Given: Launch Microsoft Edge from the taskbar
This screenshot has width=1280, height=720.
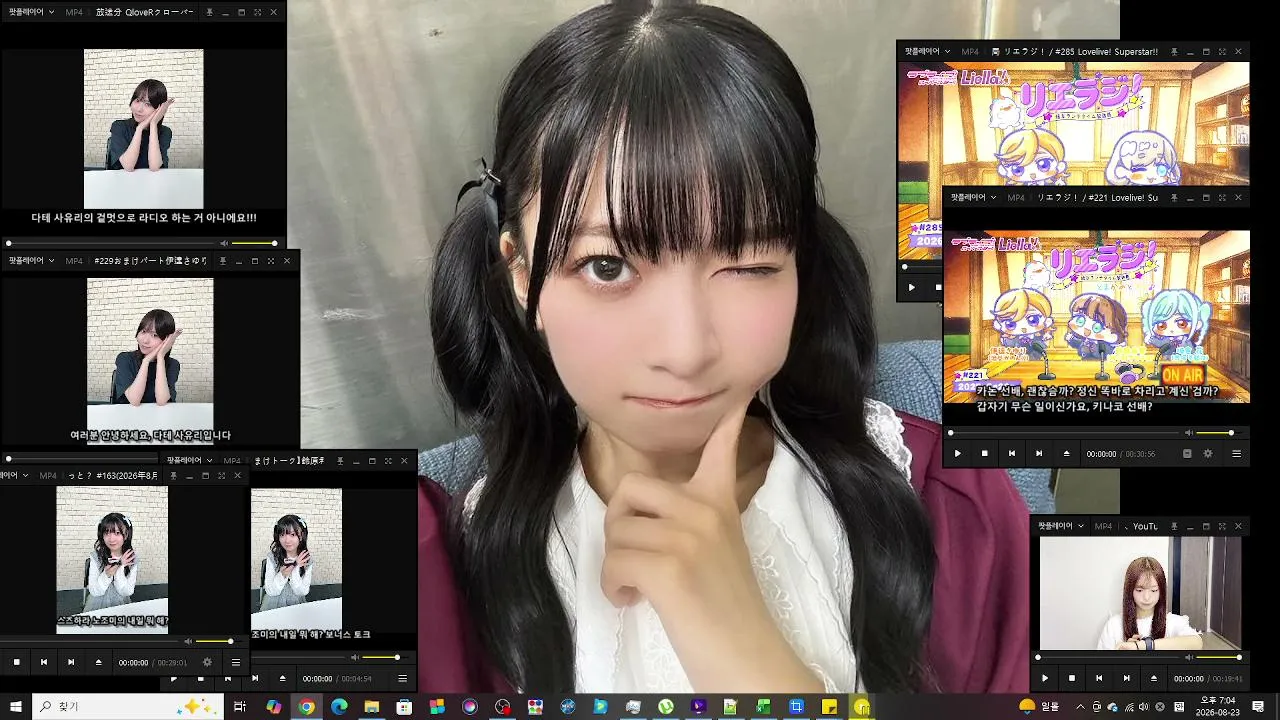Looking at the screenshot, I should click(x=339, y=707).
